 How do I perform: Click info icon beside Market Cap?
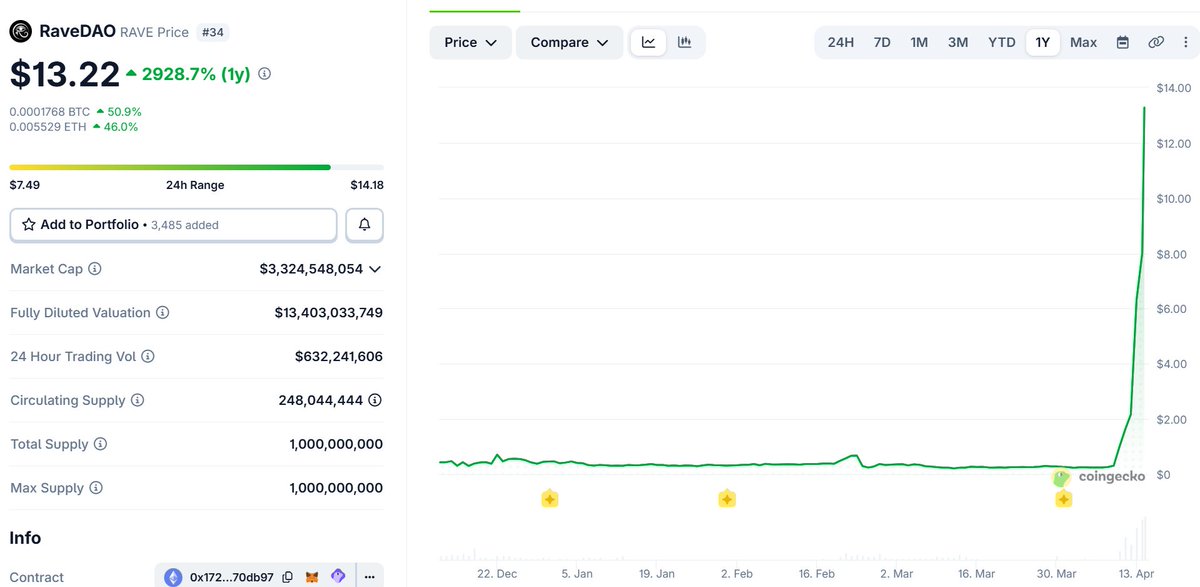(x=95, y=269)
